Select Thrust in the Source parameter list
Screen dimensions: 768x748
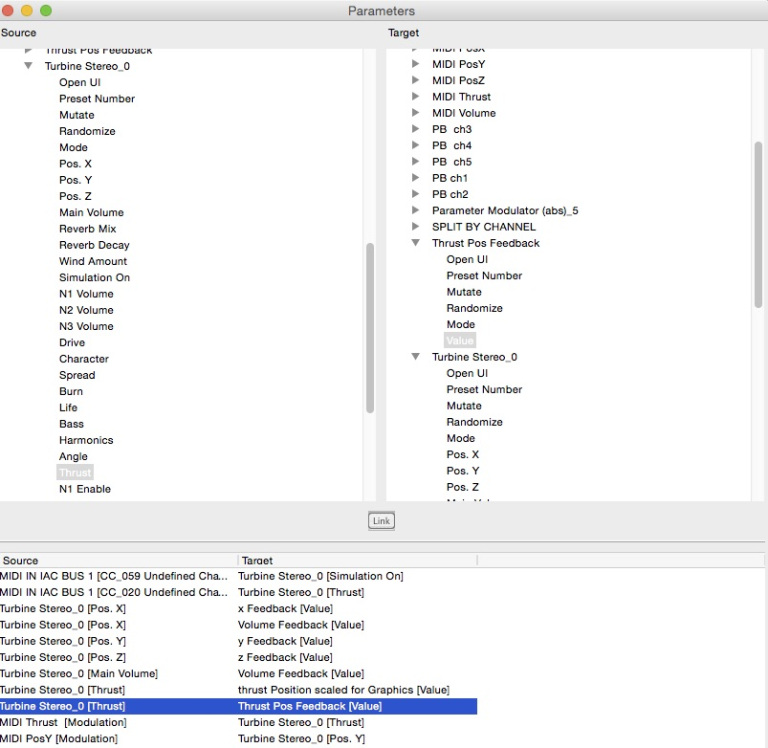pos(75,472)
